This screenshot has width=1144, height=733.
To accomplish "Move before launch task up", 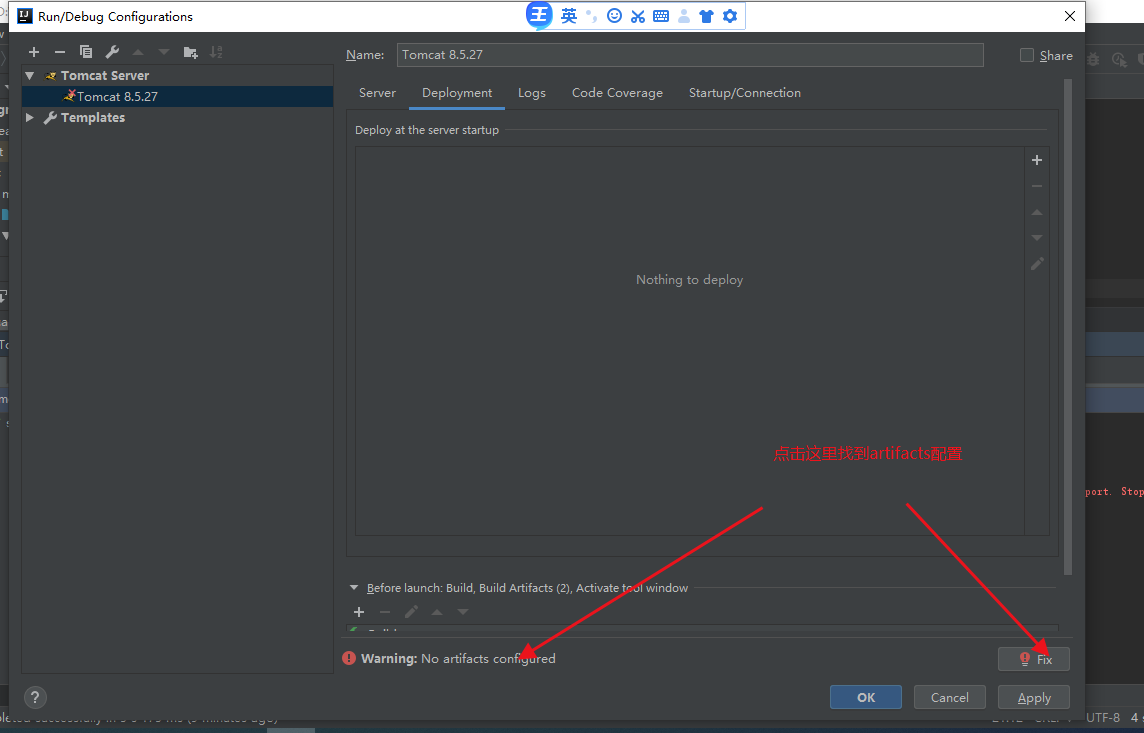I will (437, 612).
